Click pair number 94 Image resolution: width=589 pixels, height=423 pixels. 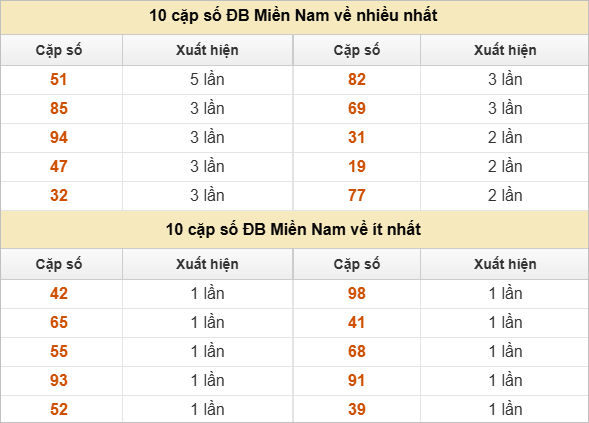(x=59, y=137)
